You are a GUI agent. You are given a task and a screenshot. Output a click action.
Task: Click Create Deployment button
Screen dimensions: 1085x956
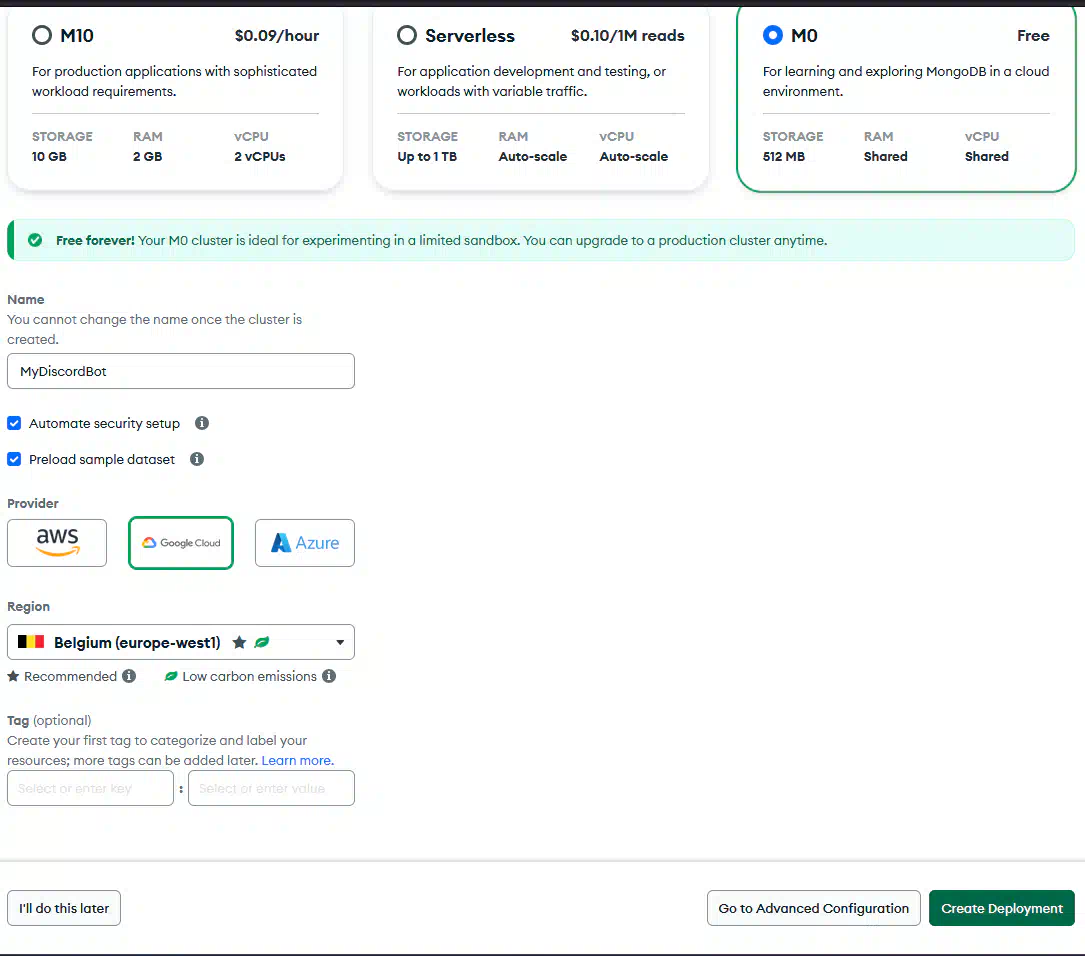click(1002, 908)
